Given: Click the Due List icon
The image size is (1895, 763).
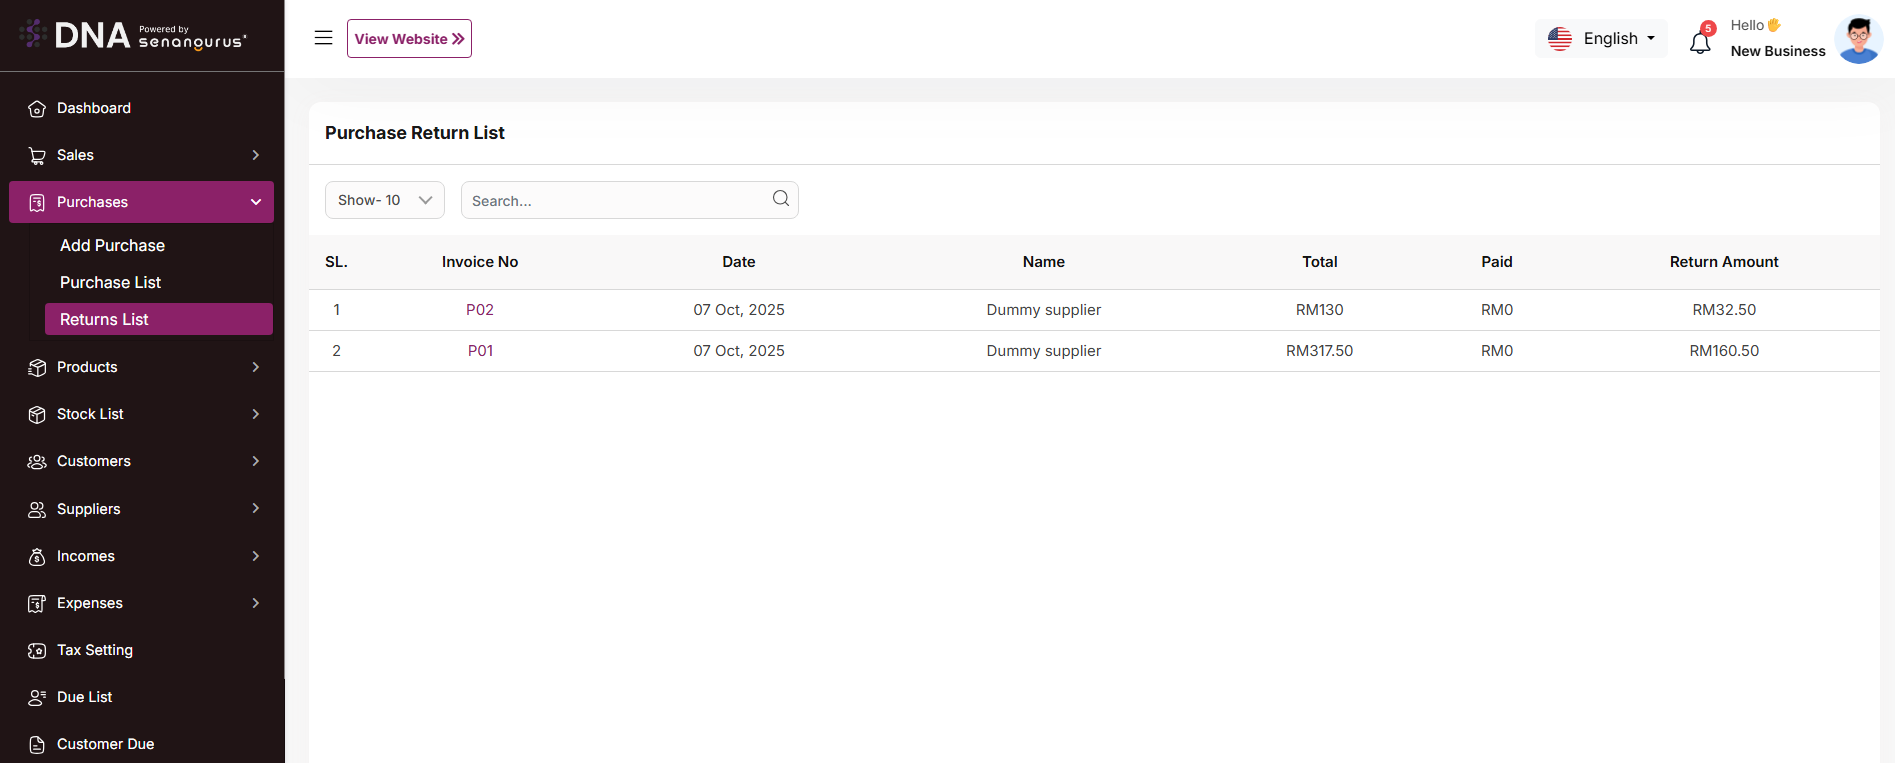Looking at the screenshot, I should pos(37,698).
